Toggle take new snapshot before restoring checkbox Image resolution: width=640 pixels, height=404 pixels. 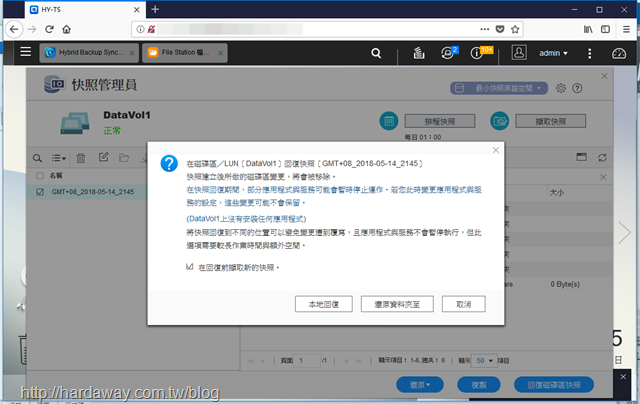point(189,267)
